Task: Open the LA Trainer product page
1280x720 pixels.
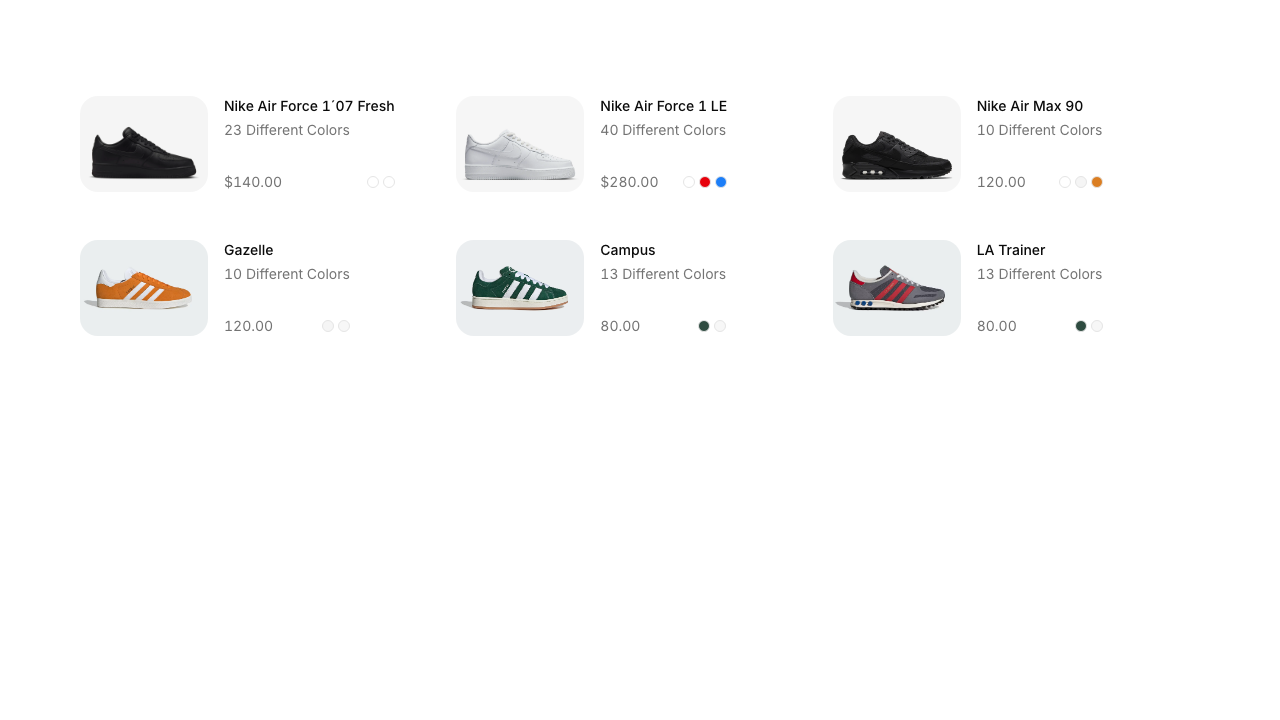Action: coord(1010,250)
